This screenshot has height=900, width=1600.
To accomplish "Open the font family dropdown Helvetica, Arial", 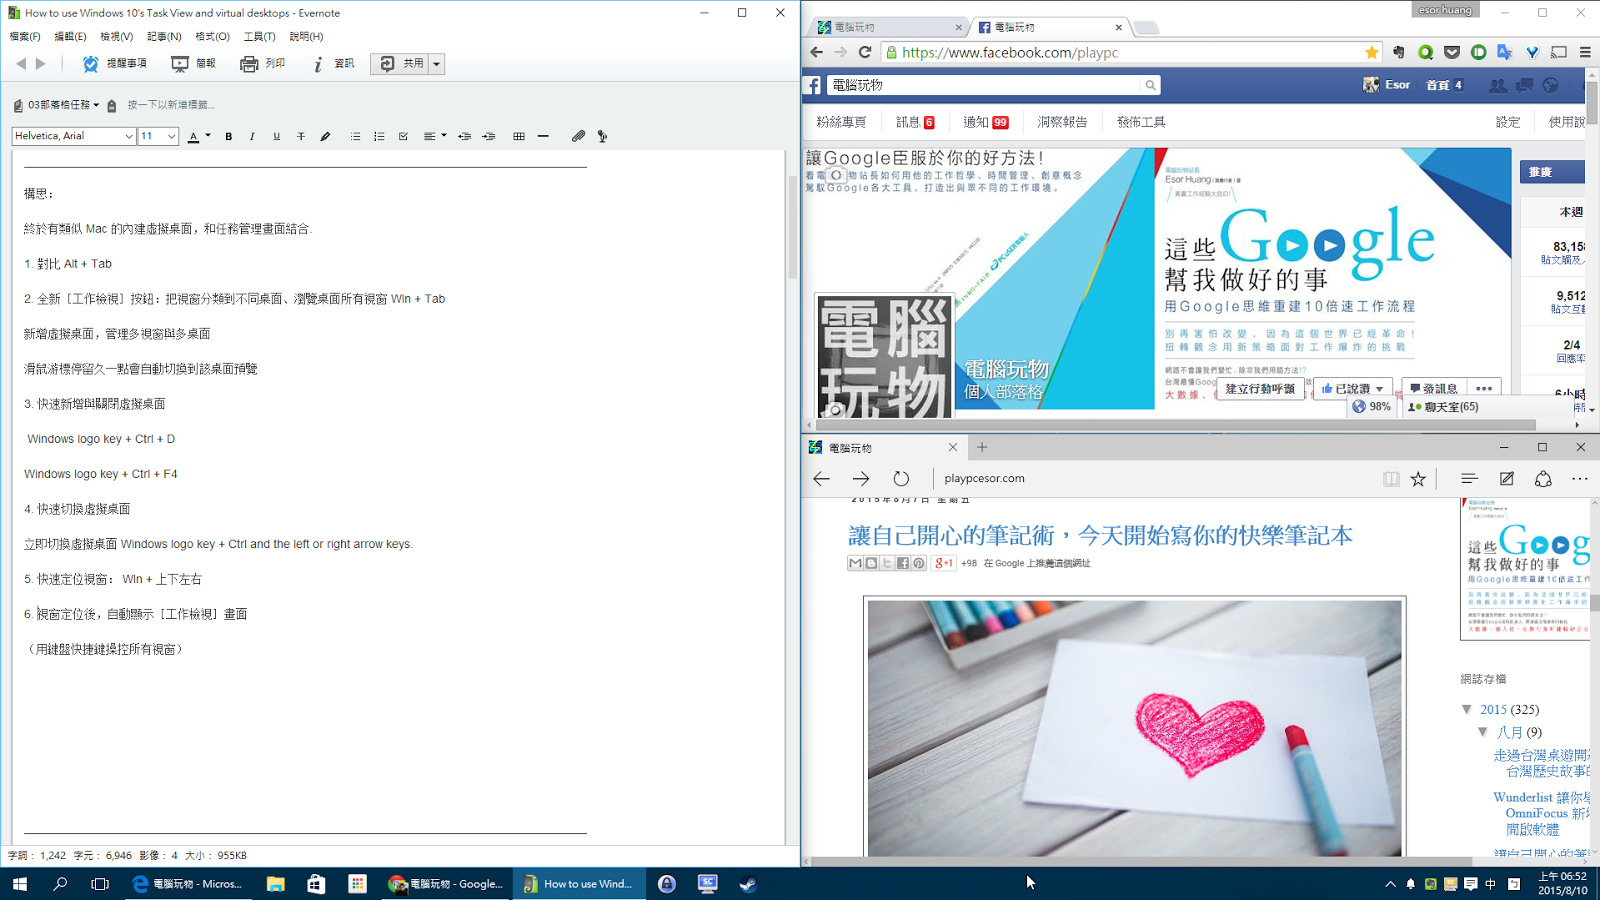I will point(74,136).
